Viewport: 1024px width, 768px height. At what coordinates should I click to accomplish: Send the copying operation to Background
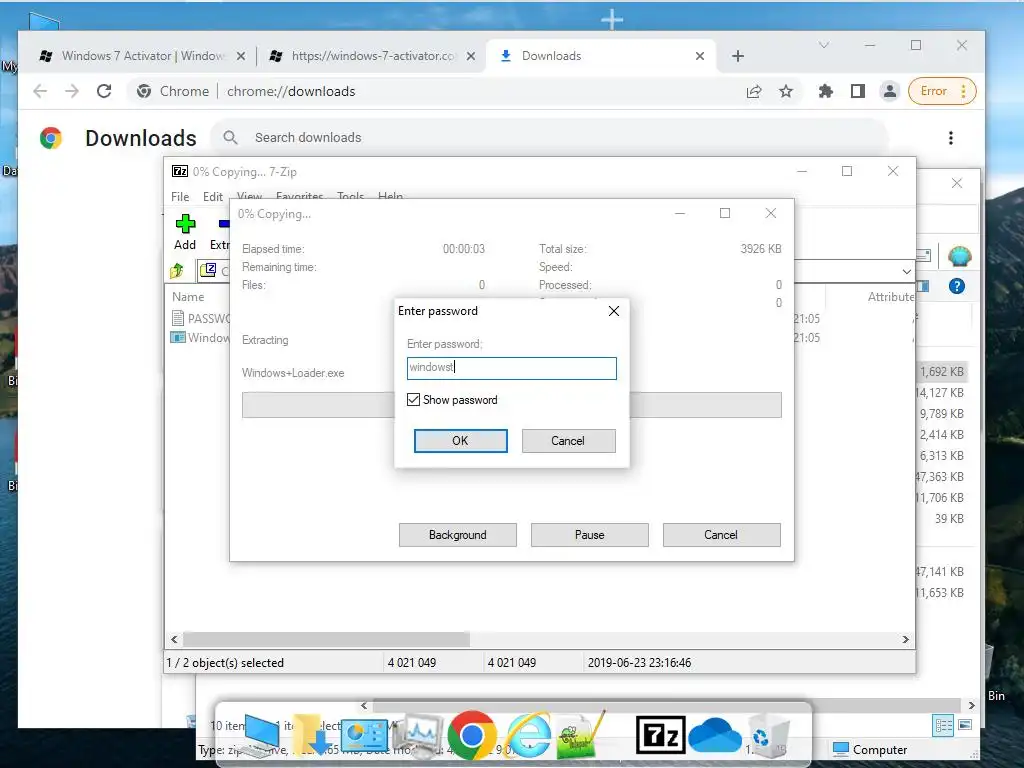pyautogui.click(x=458, y=535)
